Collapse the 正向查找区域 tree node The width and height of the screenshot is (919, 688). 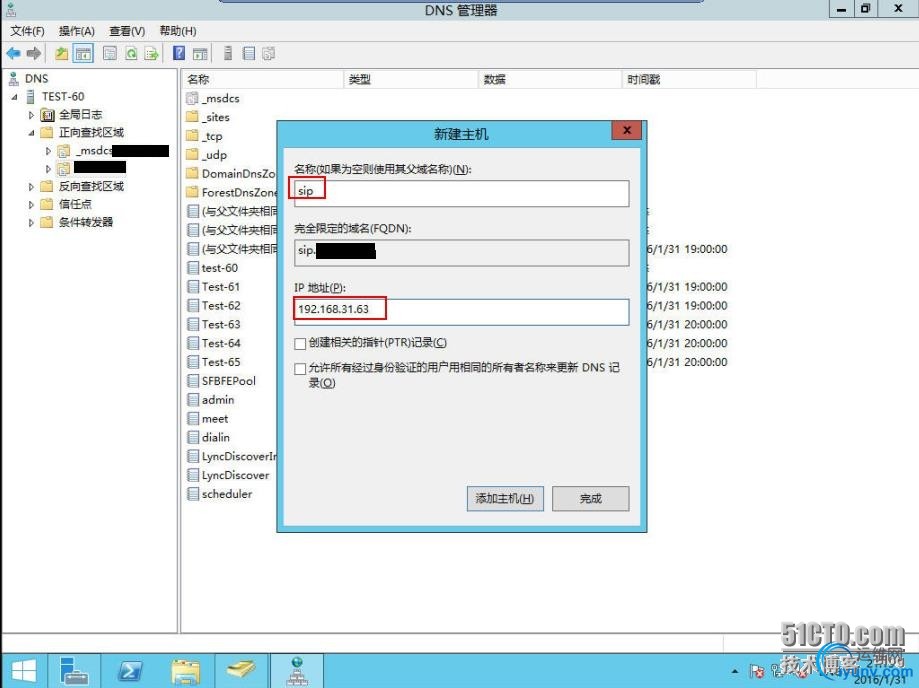(31, 133)
